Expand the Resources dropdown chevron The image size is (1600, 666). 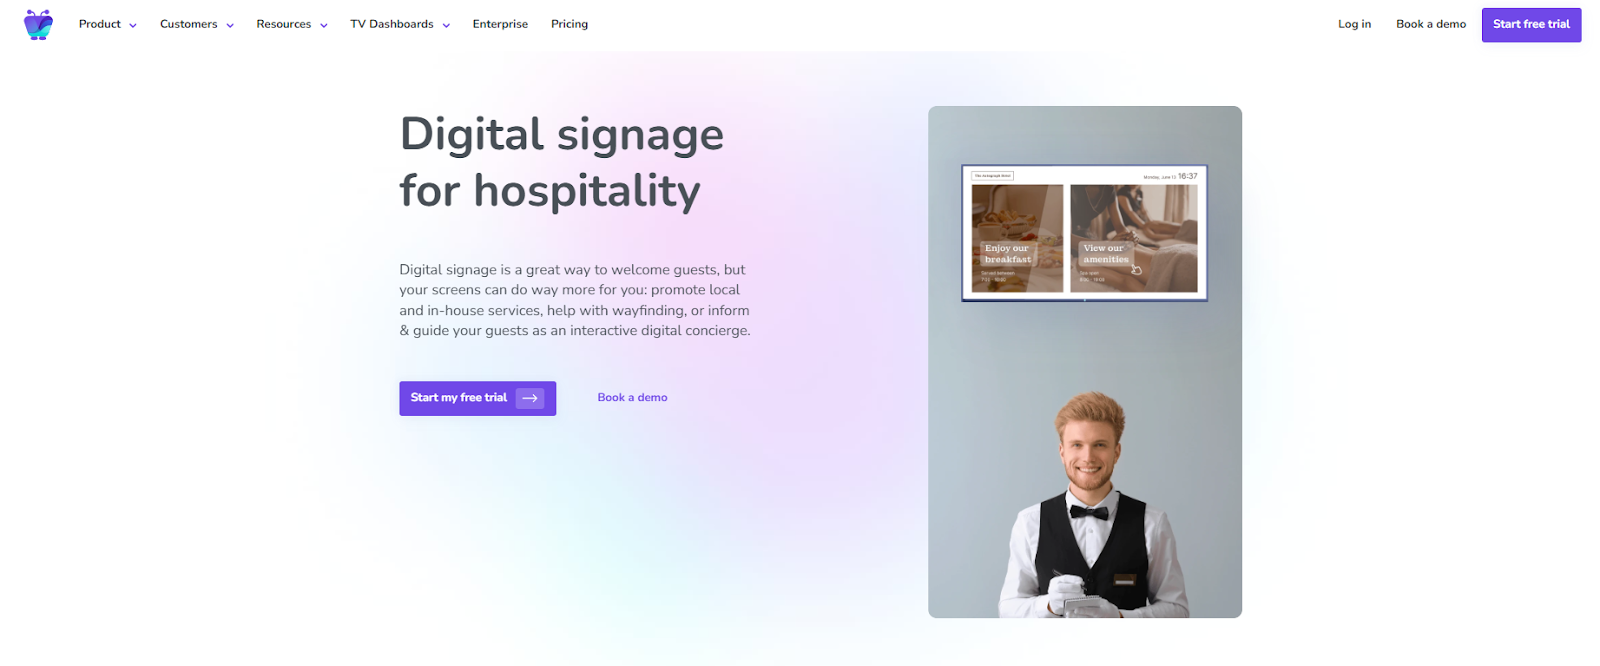pyautogui.click(x=324, y=25)
